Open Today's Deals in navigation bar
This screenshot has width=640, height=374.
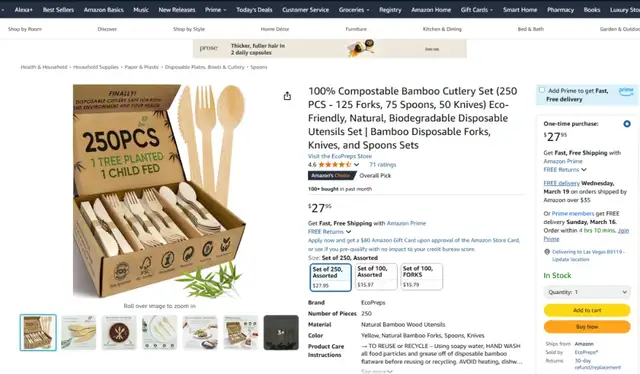[254, 9]
